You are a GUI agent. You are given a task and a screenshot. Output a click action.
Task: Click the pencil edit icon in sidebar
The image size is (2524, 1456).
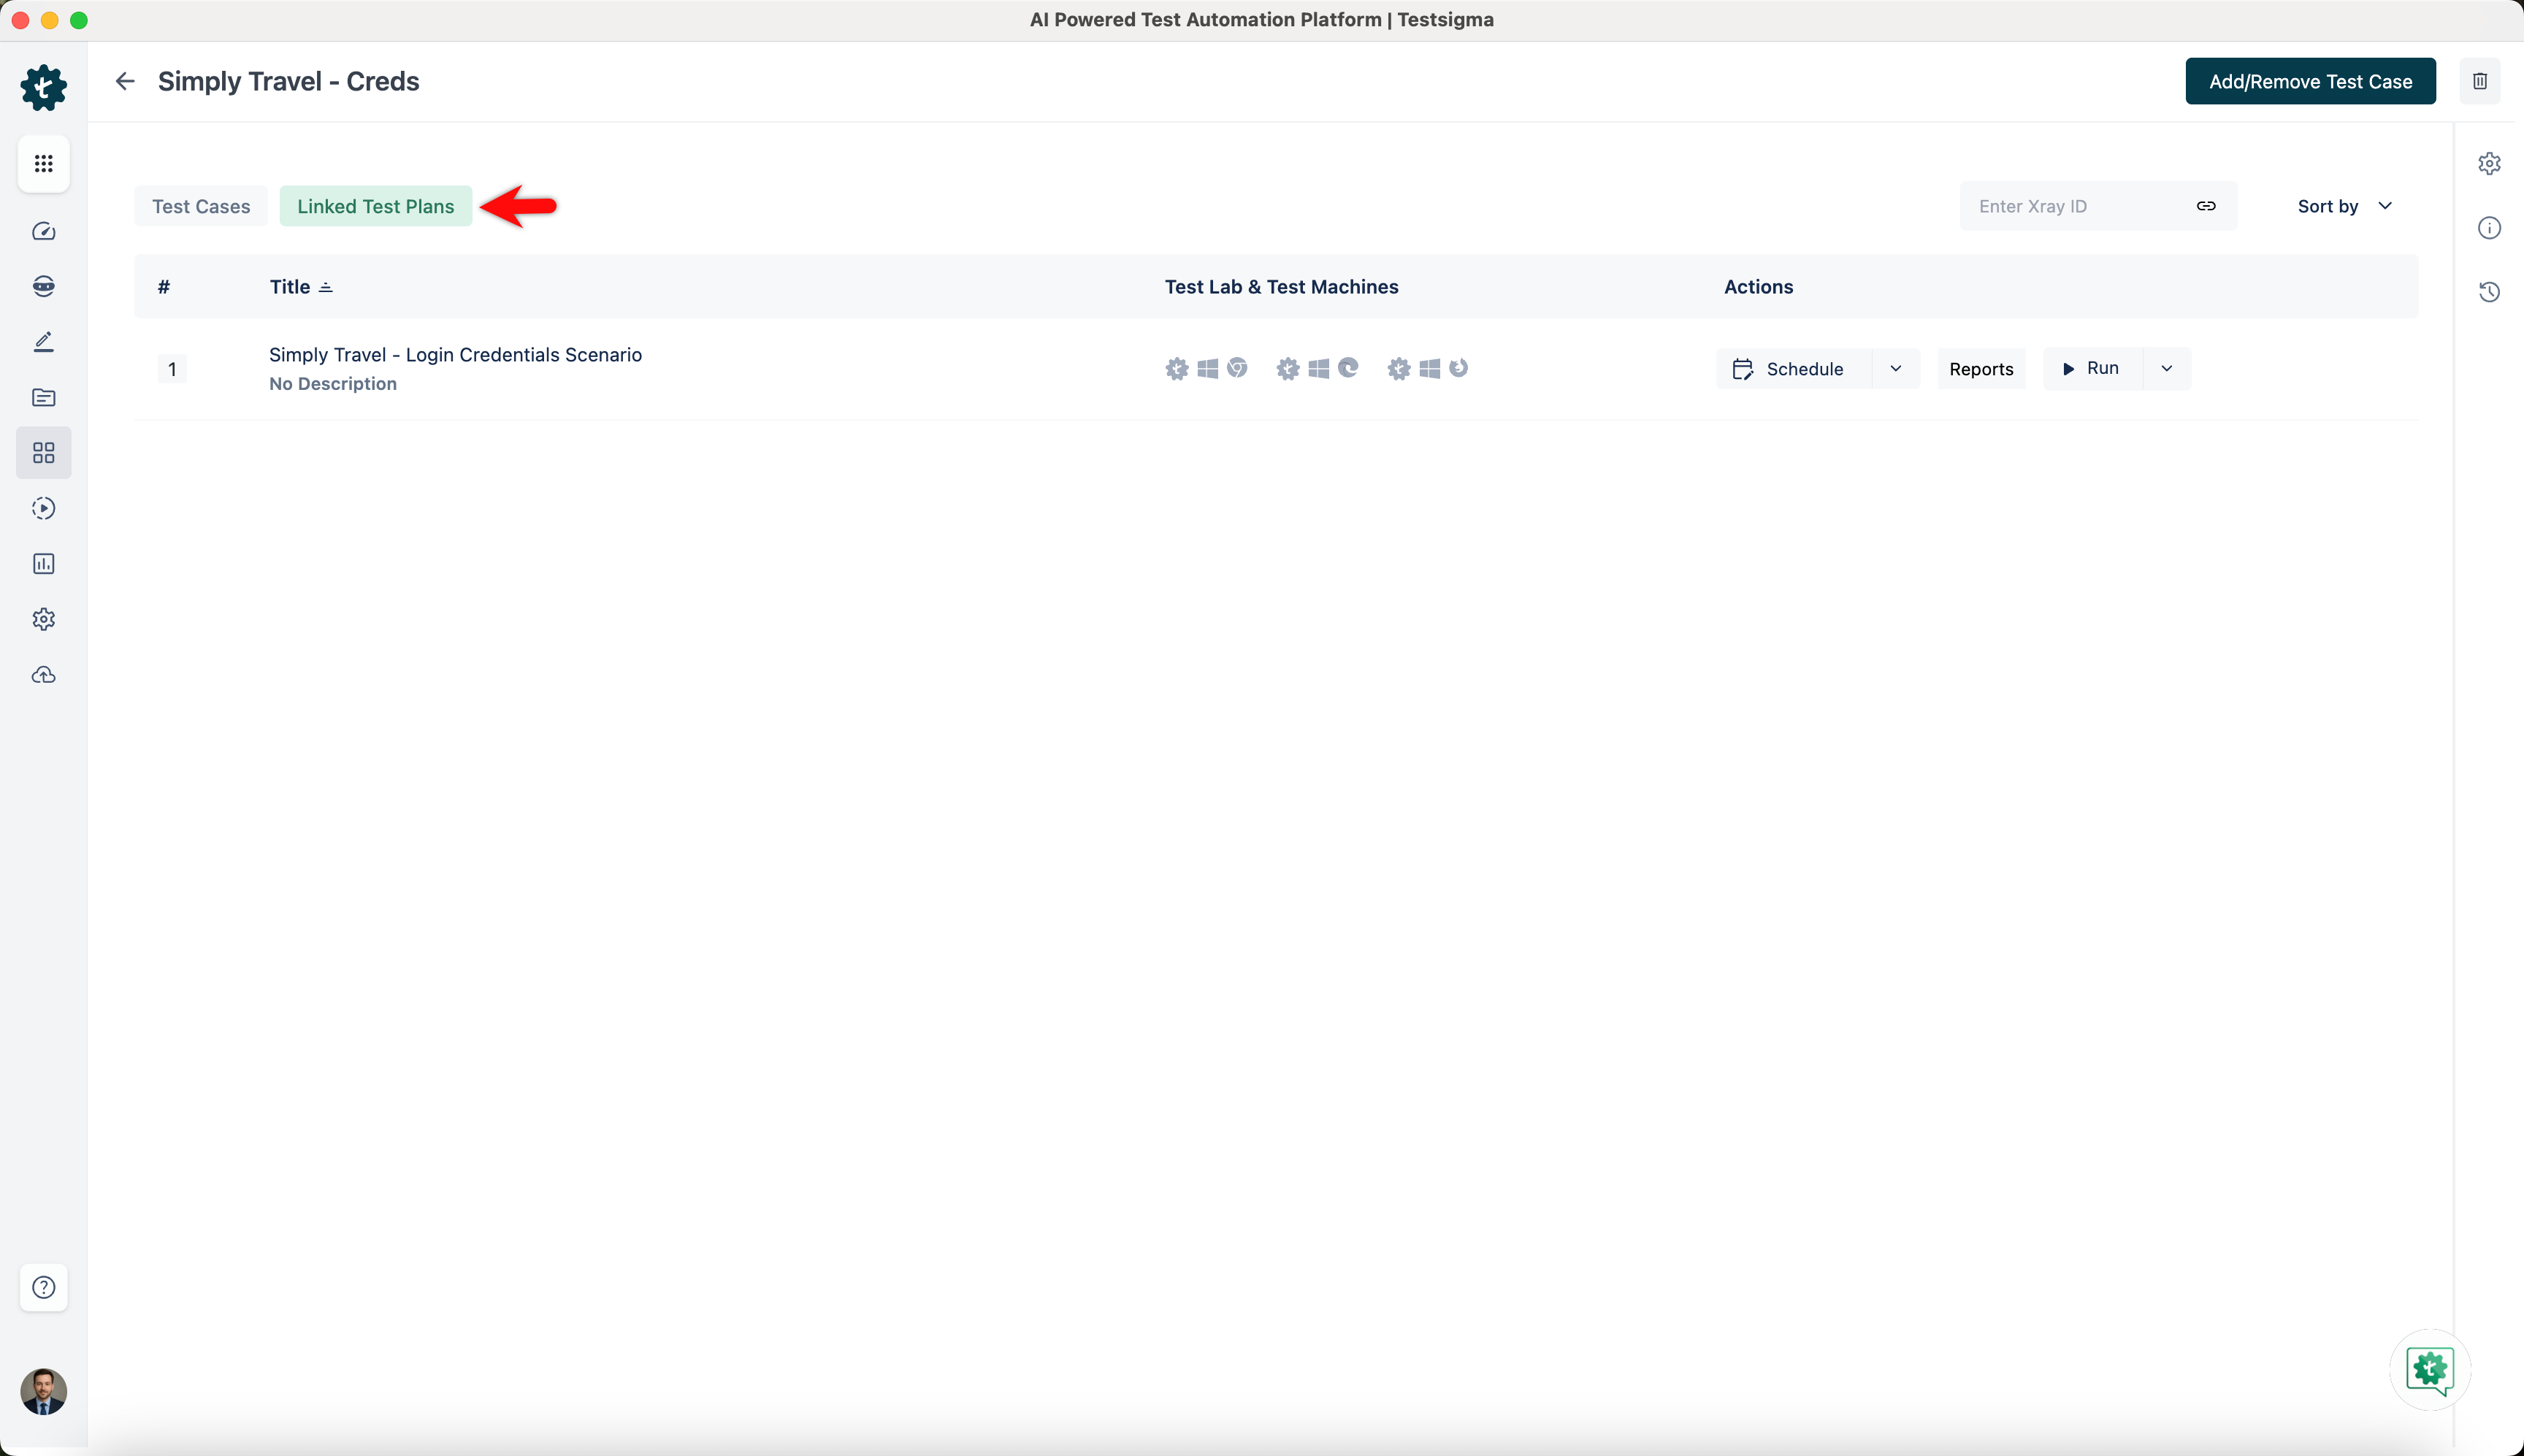(x=44, y=342)
